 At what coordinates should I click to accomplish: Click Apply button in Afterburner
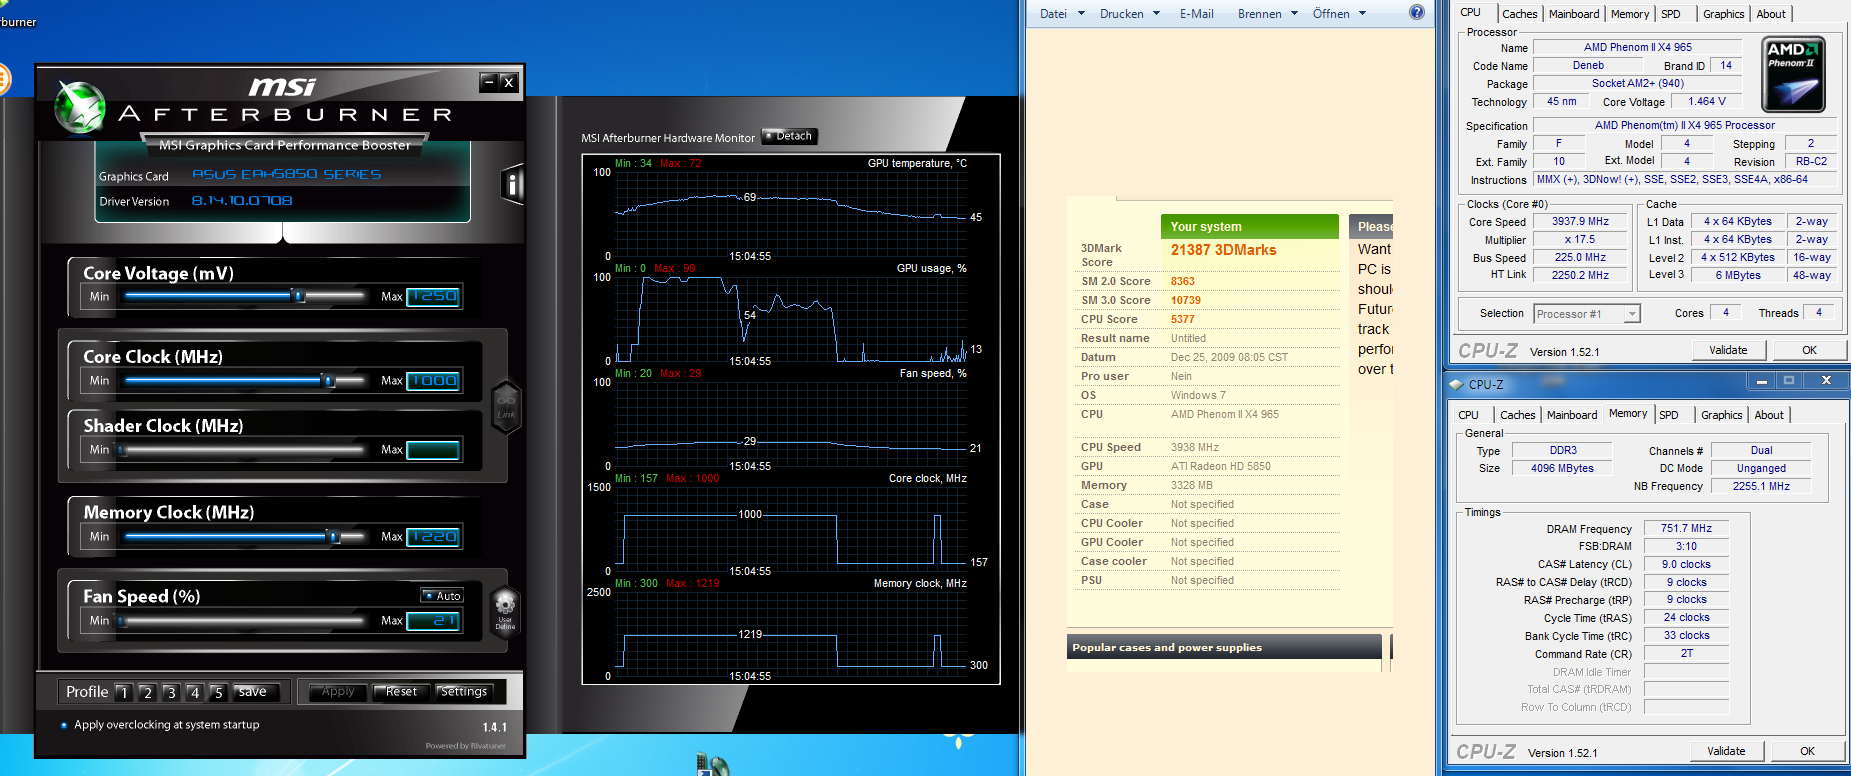coord(338,691)
